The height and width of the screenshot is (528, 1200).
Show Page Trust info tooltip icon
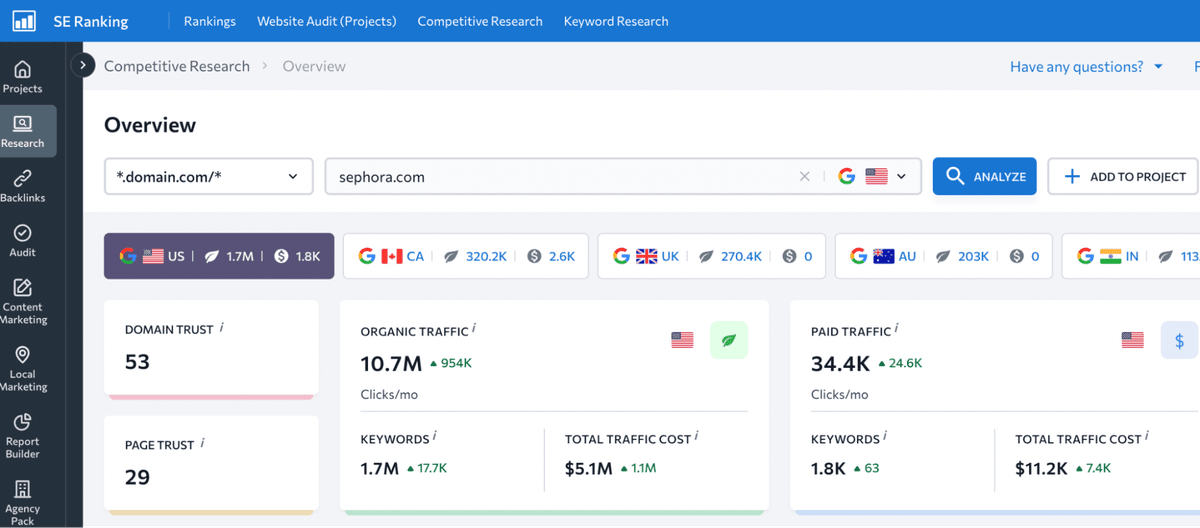pyautogui.click(x=203, y=443)
